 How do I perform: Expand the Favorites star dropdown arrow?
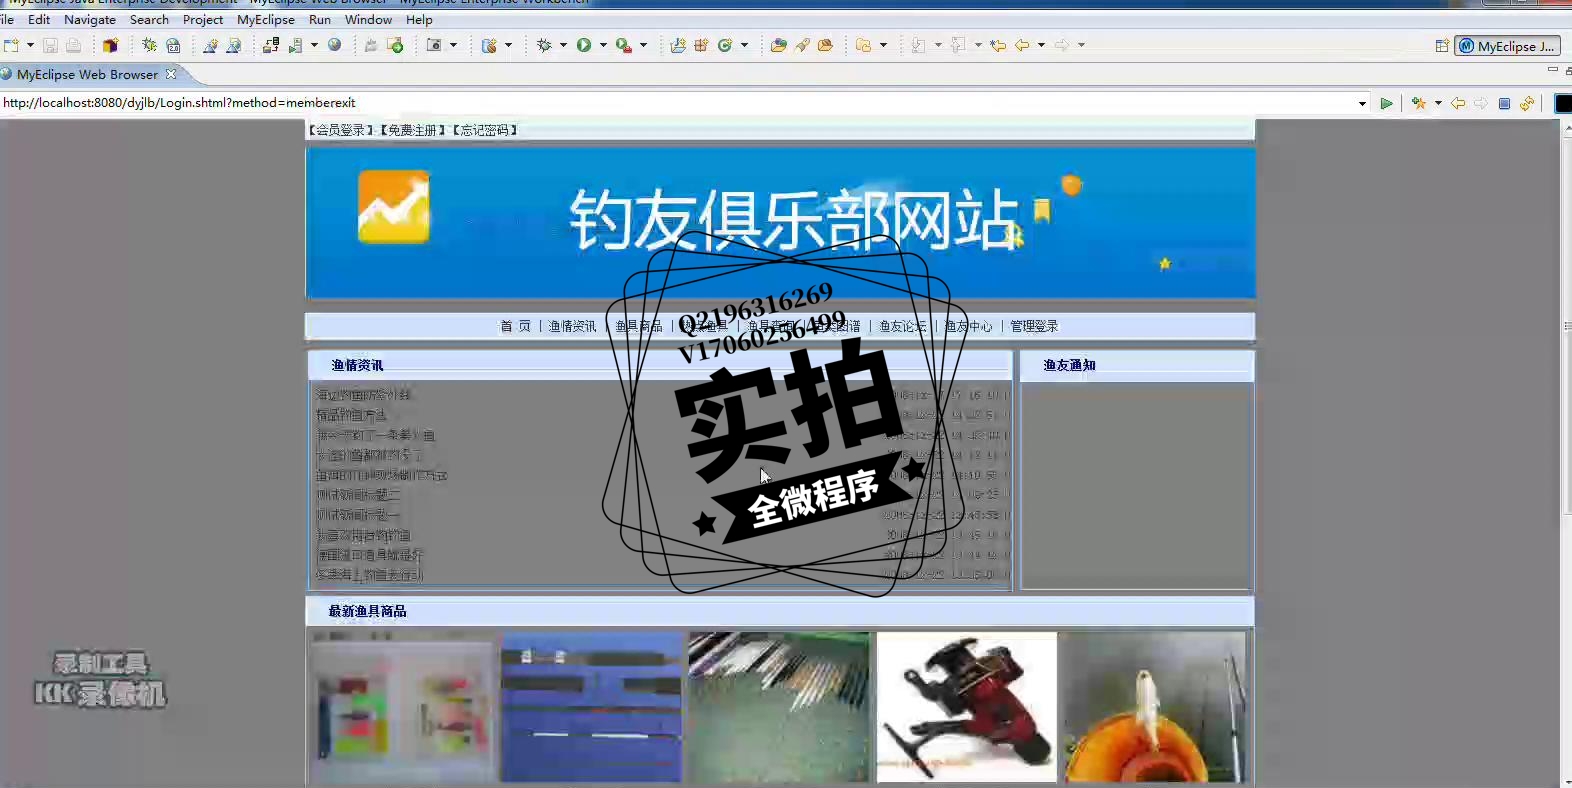point(1438,103)
